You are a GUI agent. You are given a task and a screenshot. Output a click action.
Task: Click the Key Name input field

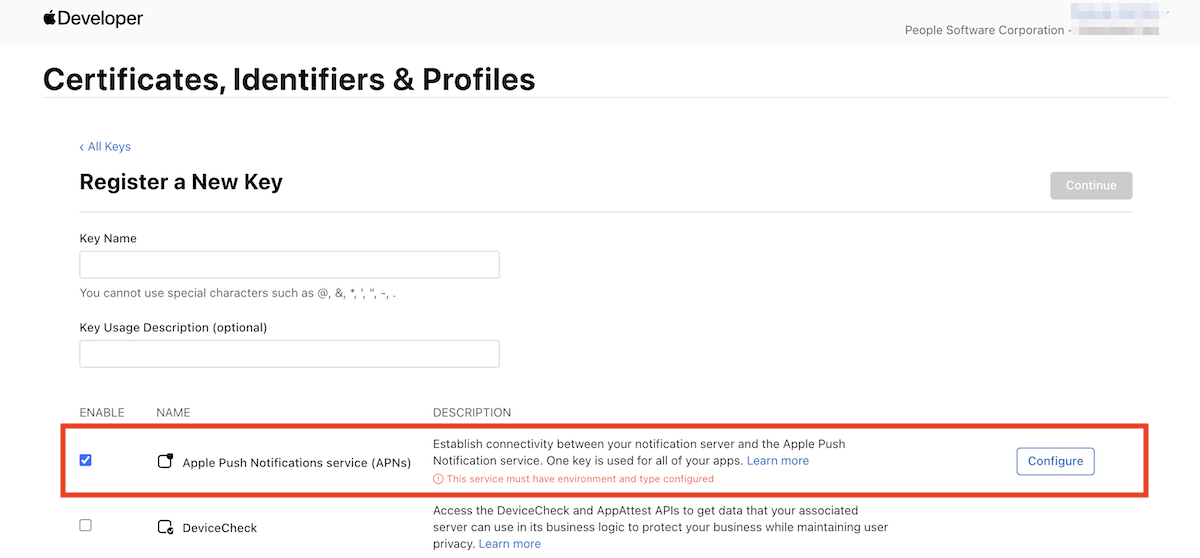click(289, 264)
